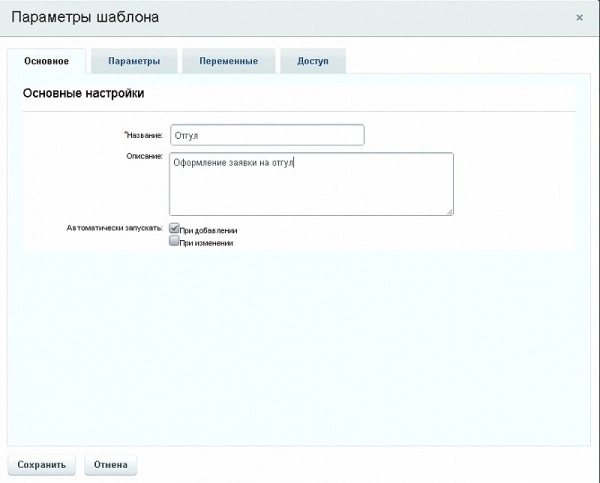Click the Параметры шаблона title text
The image size is (600, 483).
(x=84, y=18)
